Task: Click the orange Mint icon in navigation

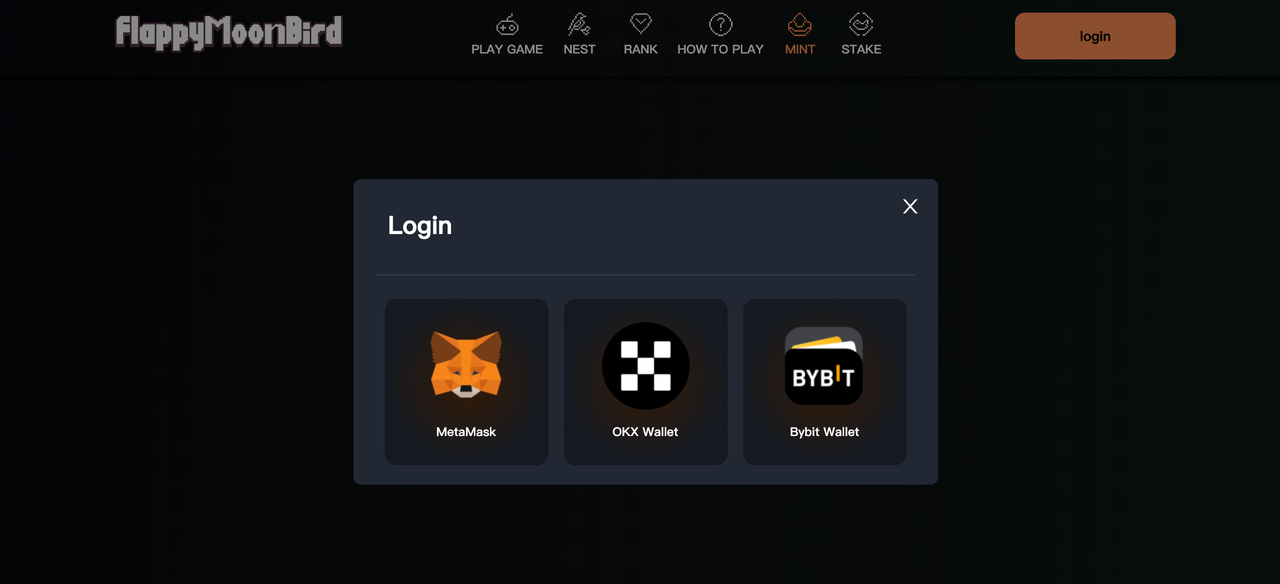Action: 800,23
